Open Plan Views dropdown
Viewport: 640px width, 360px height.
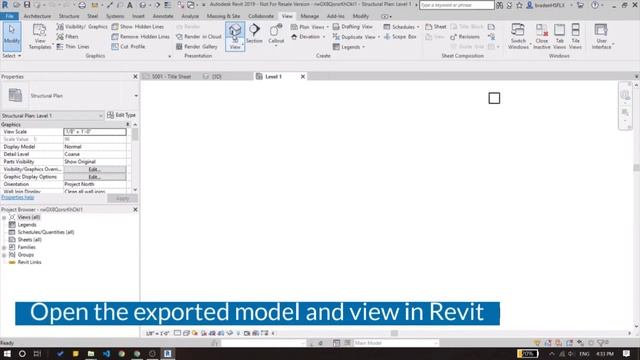309,27
